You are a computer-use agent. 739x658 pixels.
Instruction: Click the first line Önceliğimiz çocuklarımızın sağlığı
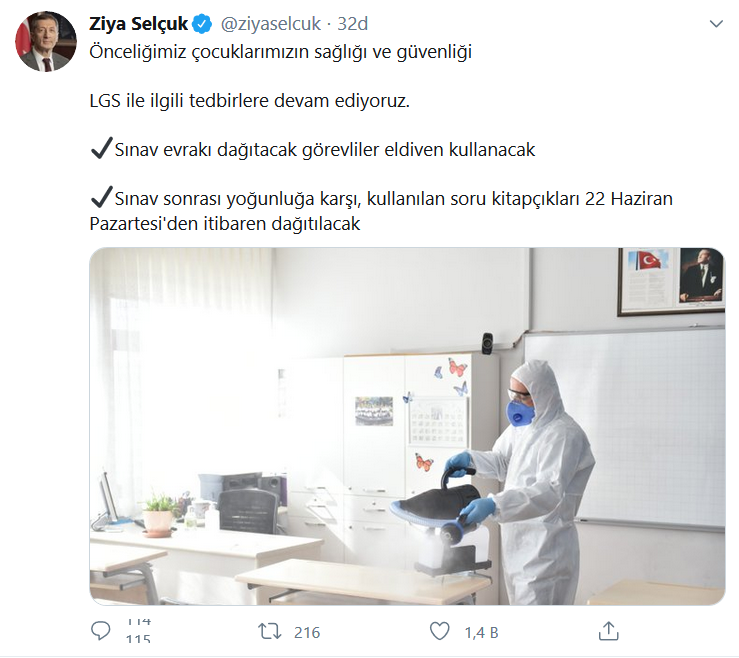(280, 52)
